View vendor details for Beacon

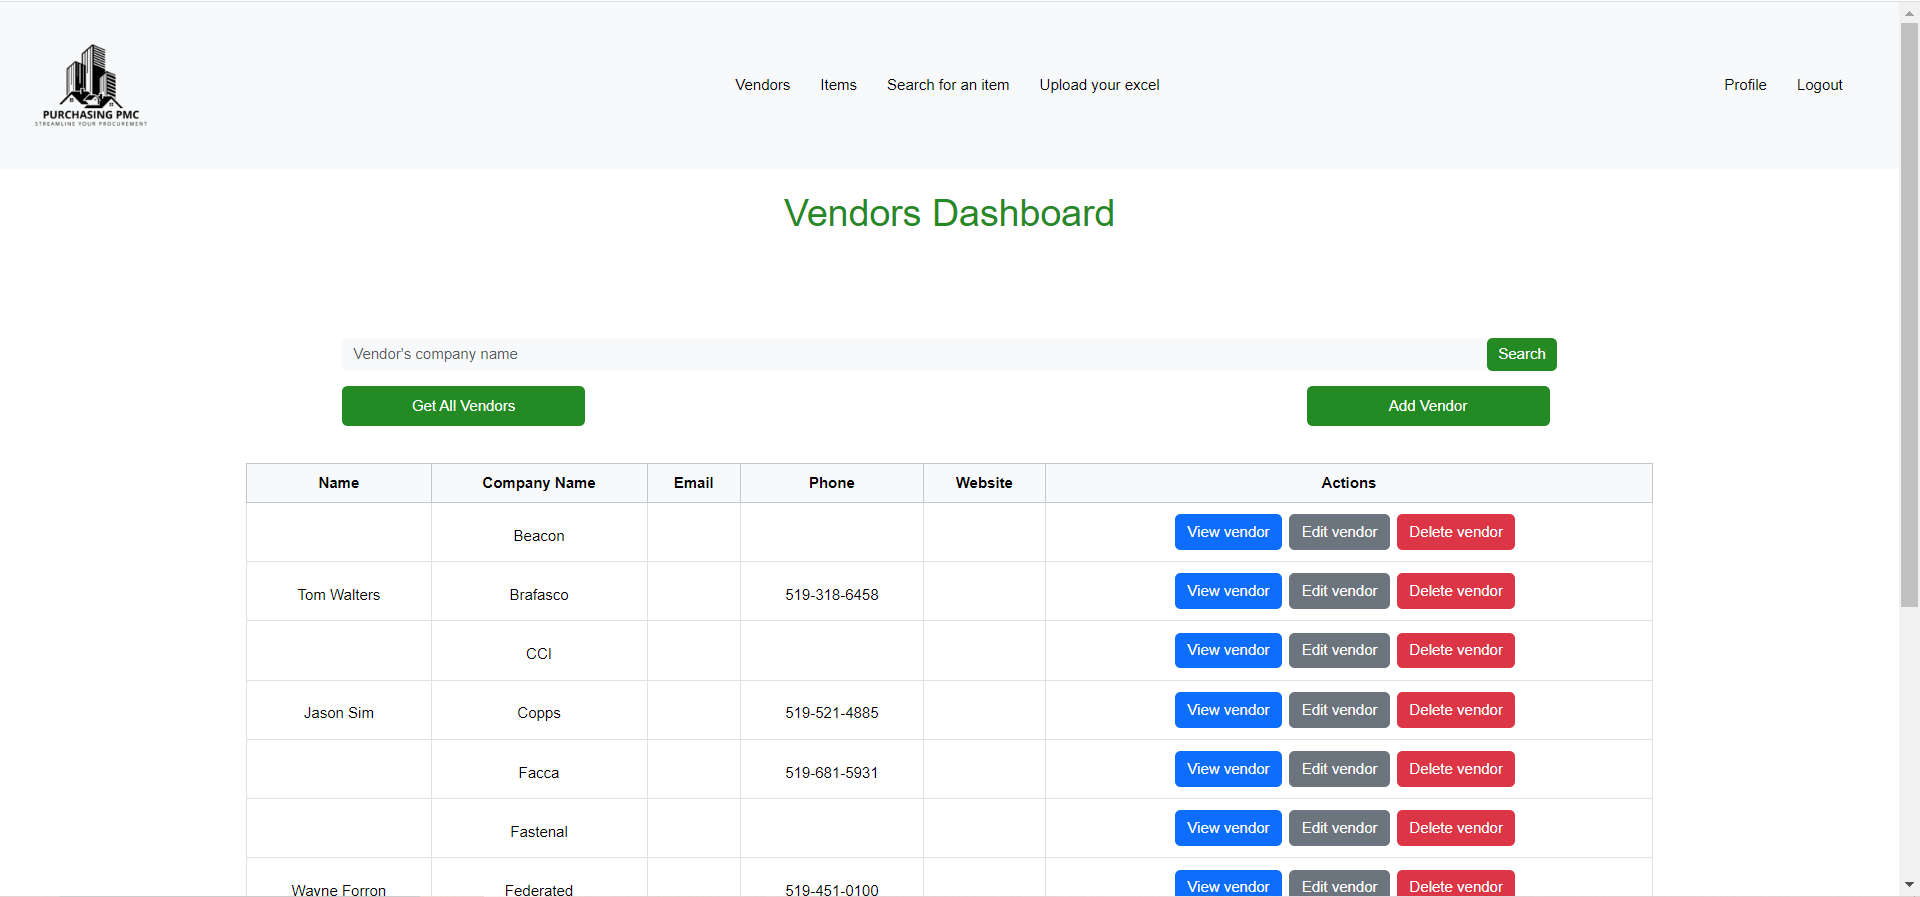[x=1227, y=532]
